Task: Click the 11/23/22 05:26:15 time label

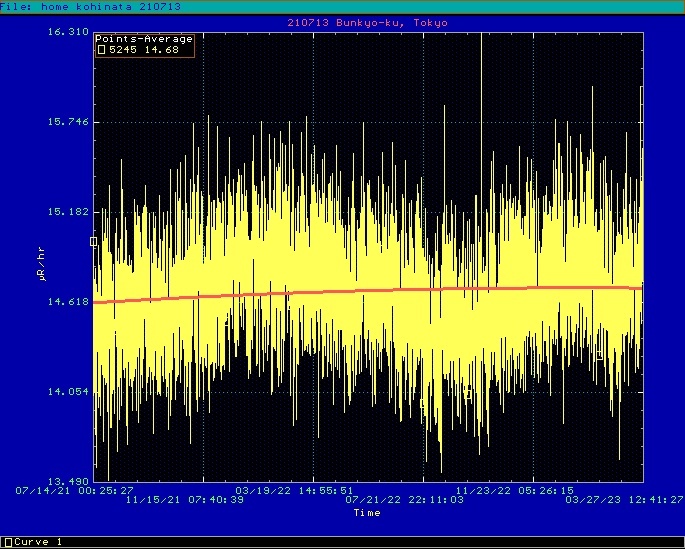Action: (515, 491)
